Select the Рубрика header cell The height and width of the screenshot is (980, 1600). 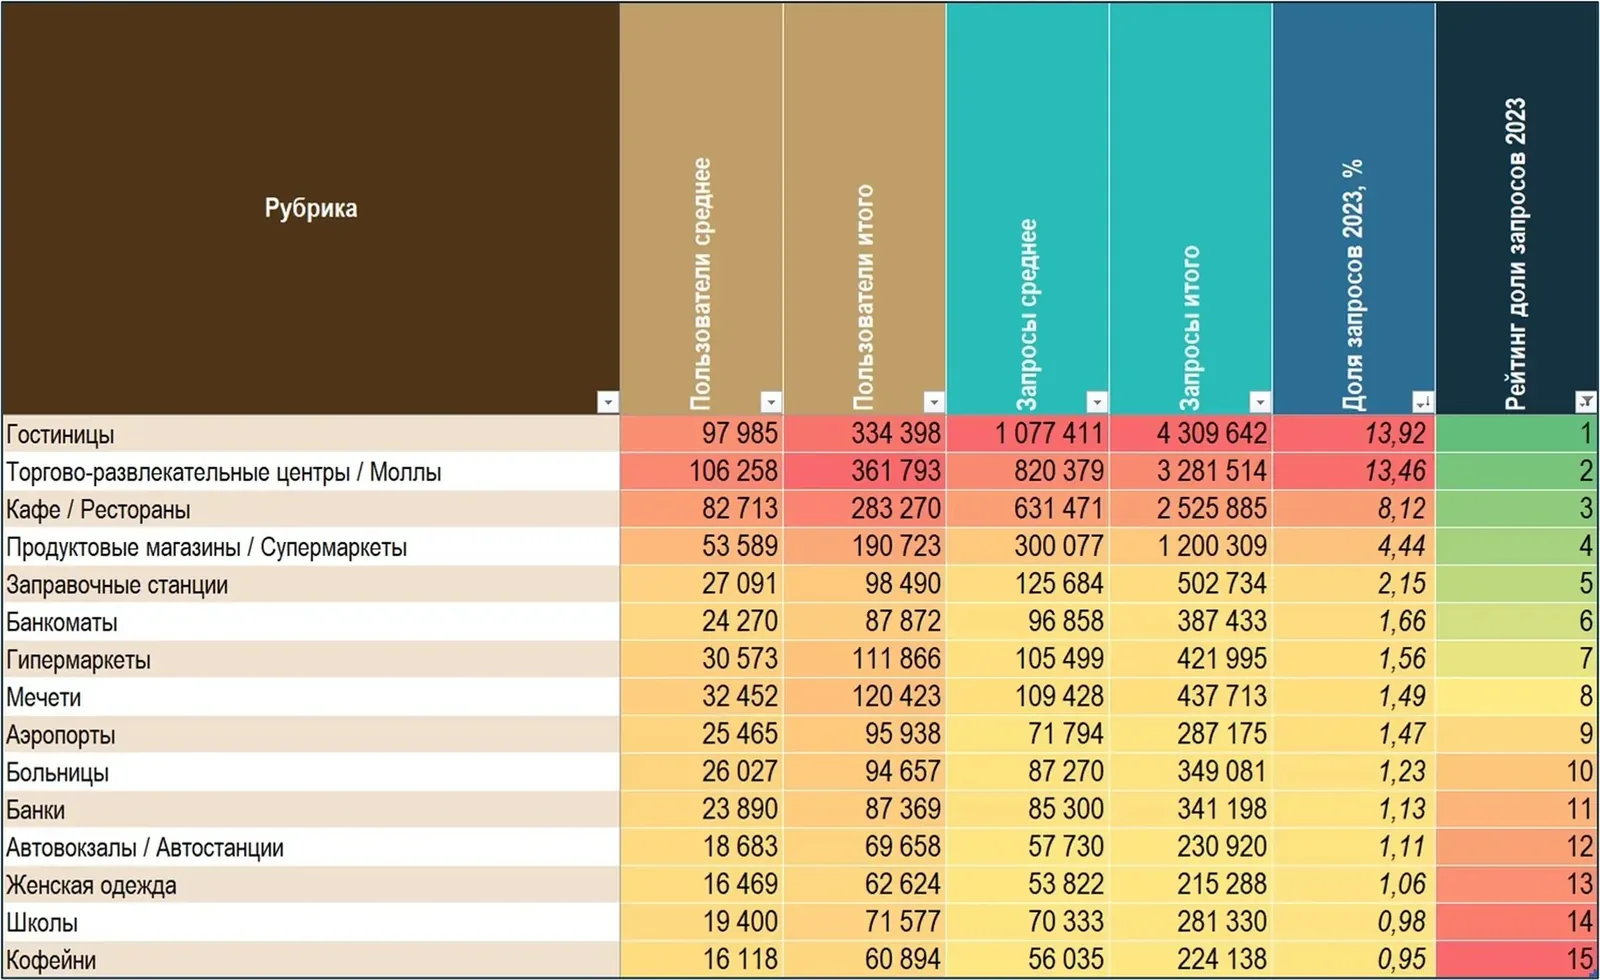(311, 208)
